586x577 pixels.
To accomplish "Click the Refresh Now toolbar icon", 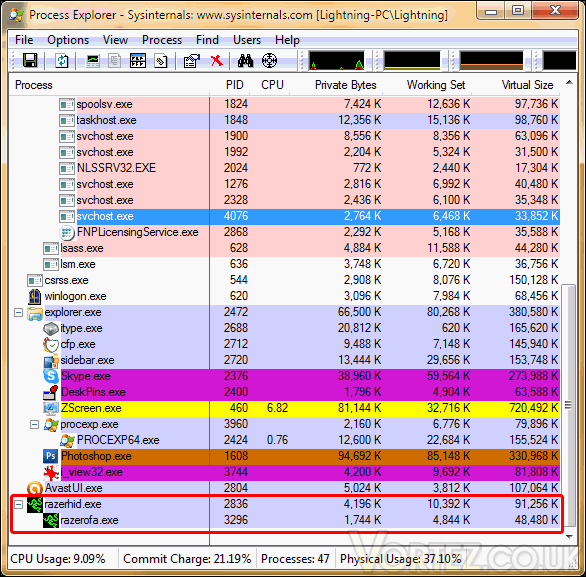I will coord(62,60).
